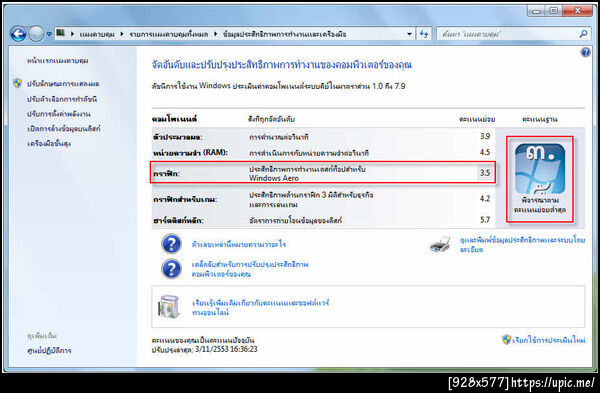Select the processor row scoring 3.9
Viewport: 600px width, 393px height.
tap(323, 137)
